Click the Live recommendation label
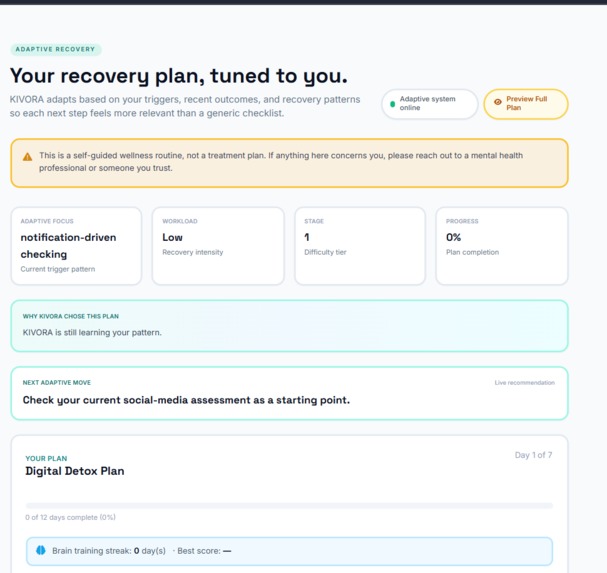 click(x=525, y=383)
